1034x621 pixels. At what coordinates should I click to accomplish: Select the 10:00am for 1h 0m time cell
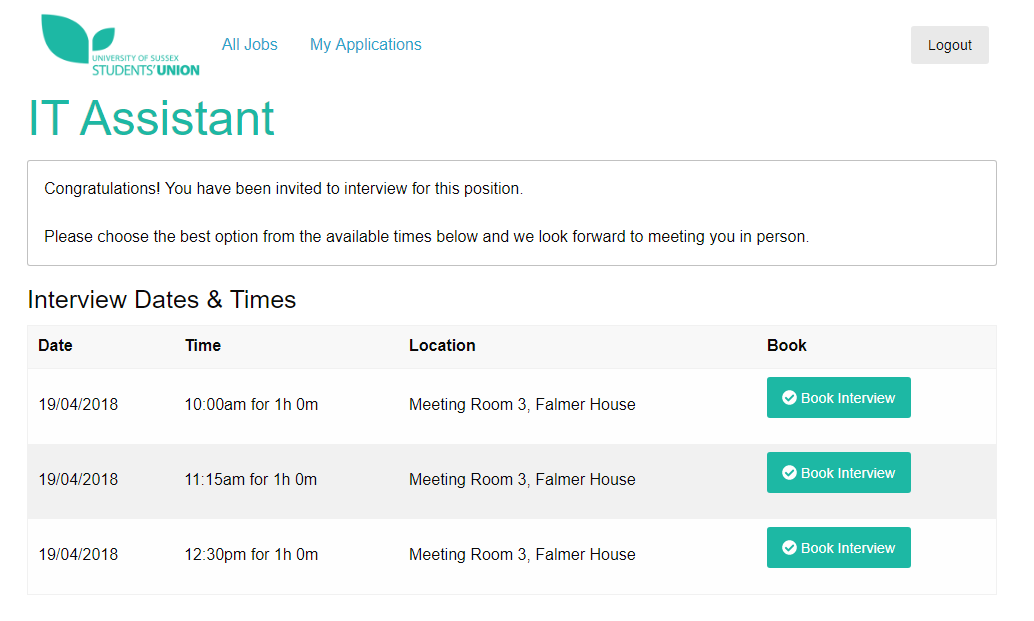click(x=251, y=405)
